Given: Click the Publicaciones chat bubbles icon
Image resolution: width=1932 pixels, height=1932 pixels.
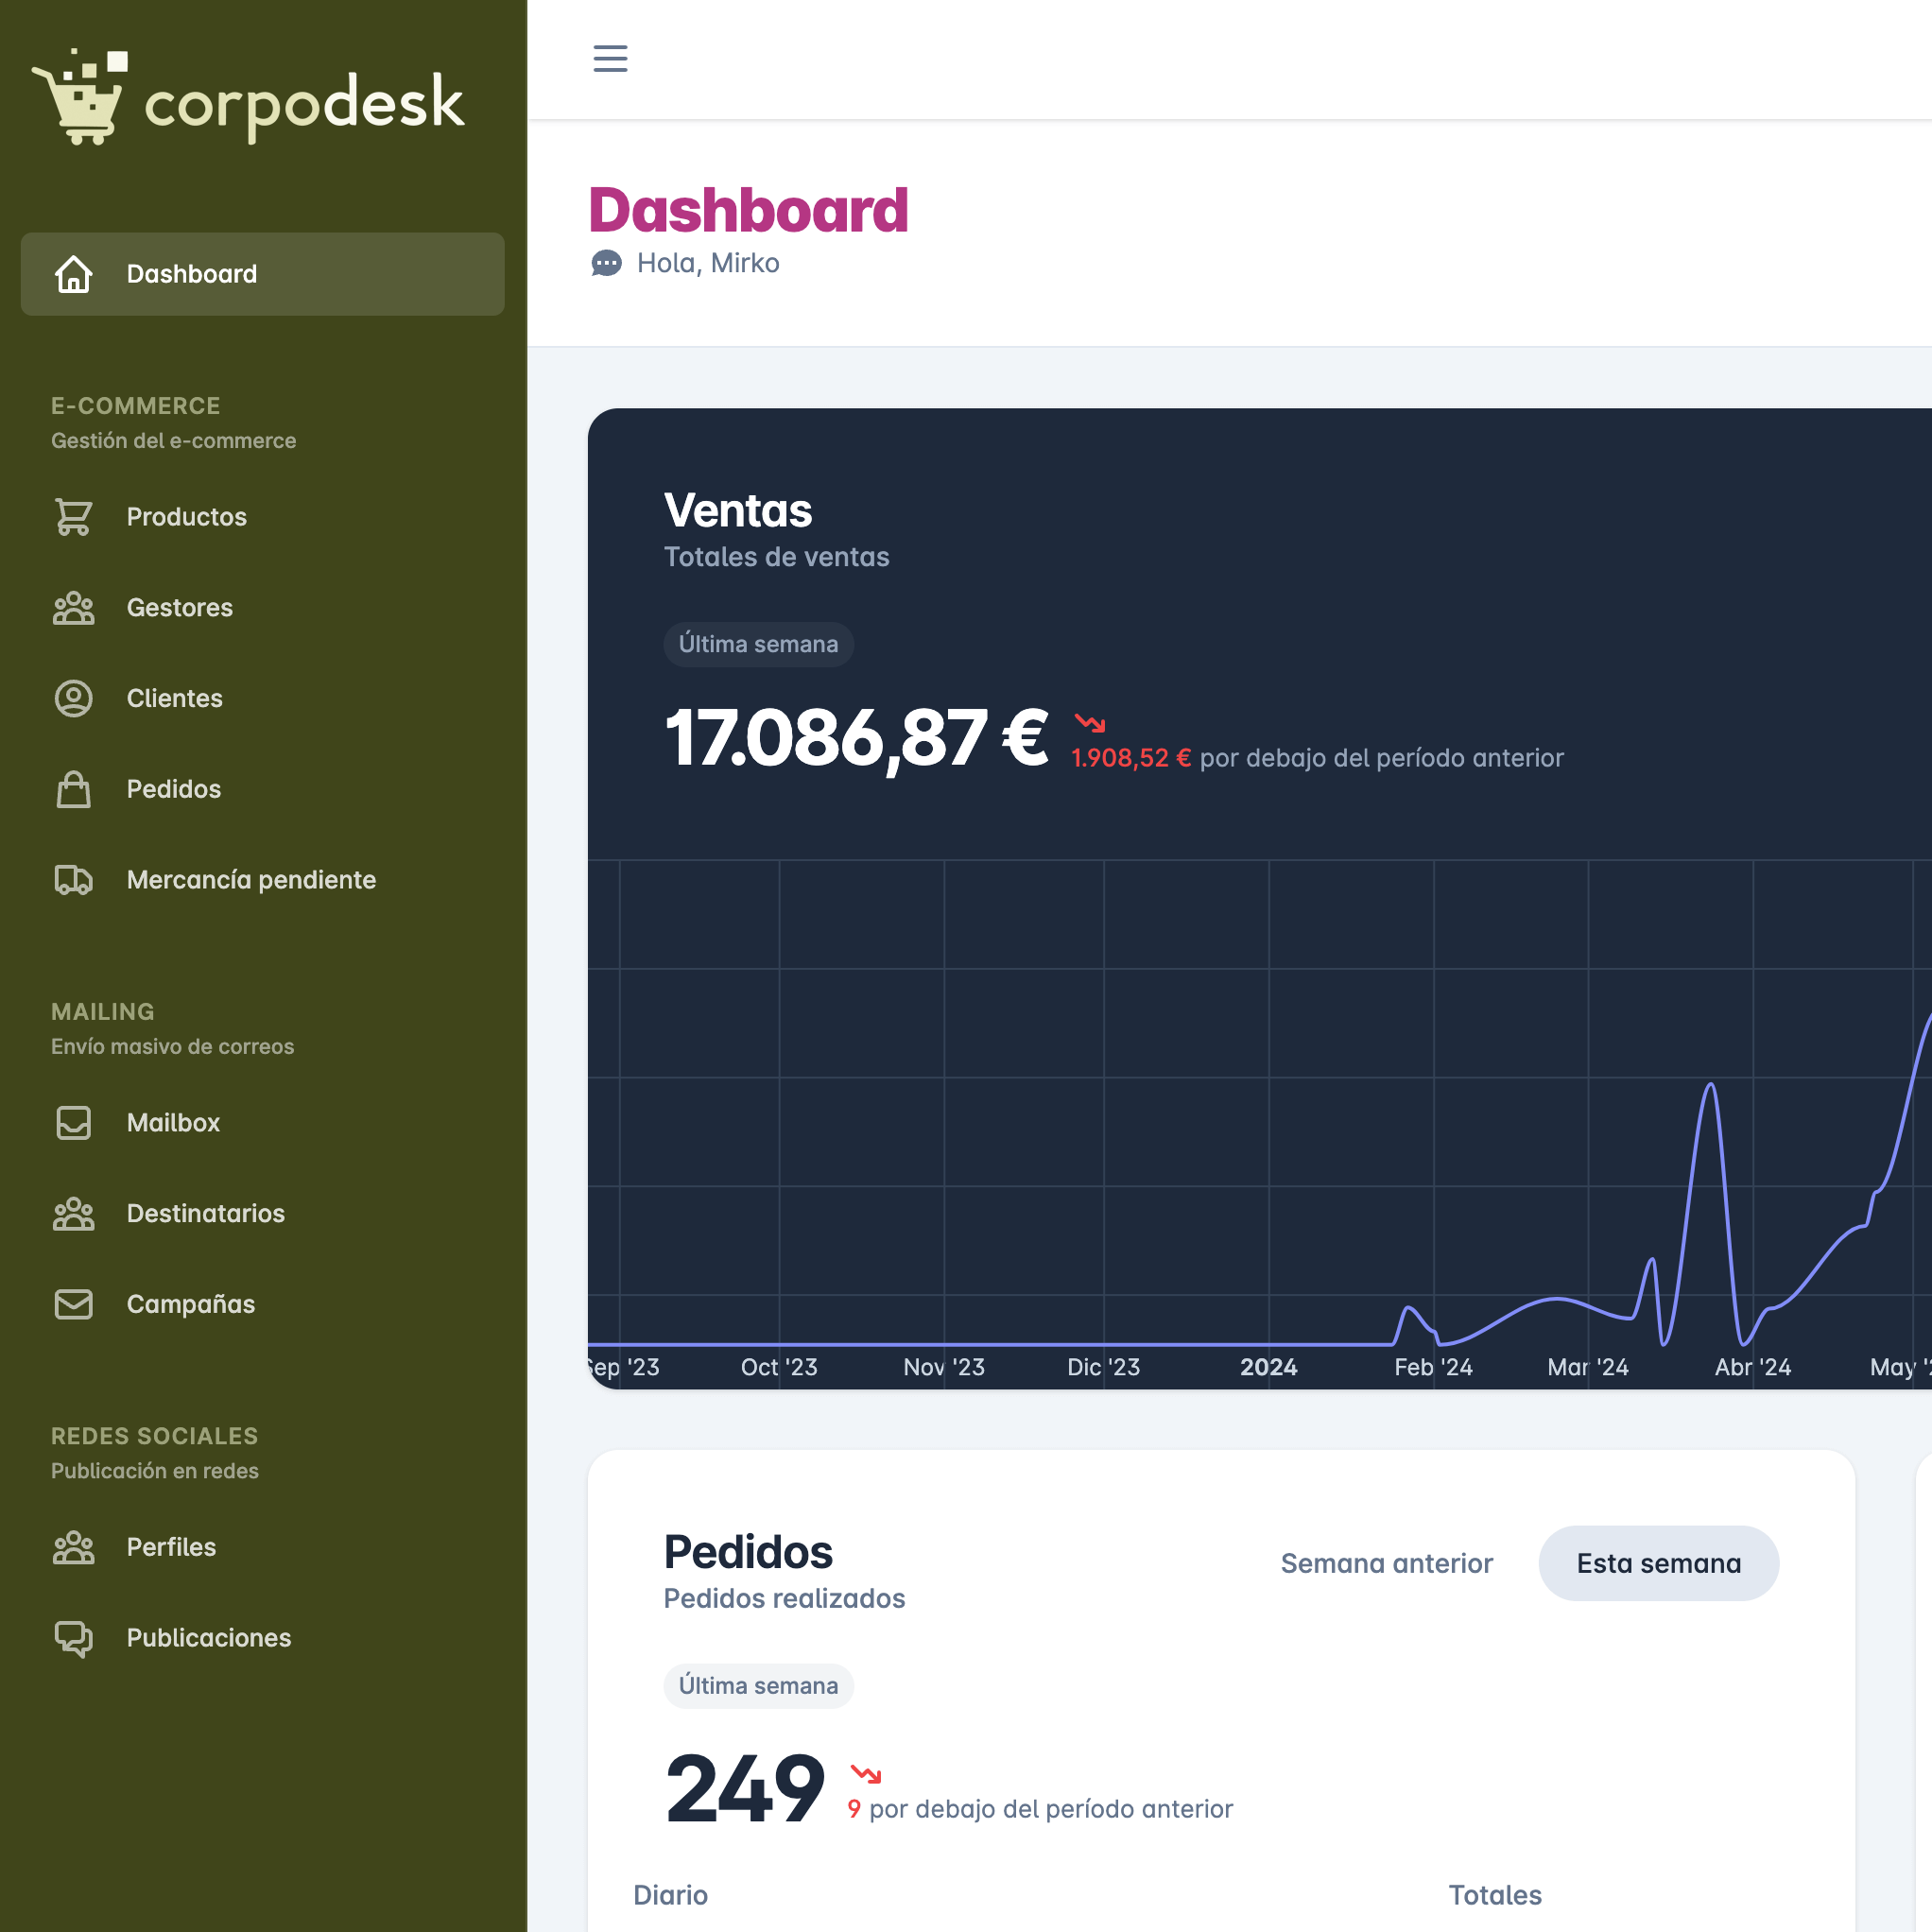Looking at the screenshot, I should [73, 1638].
